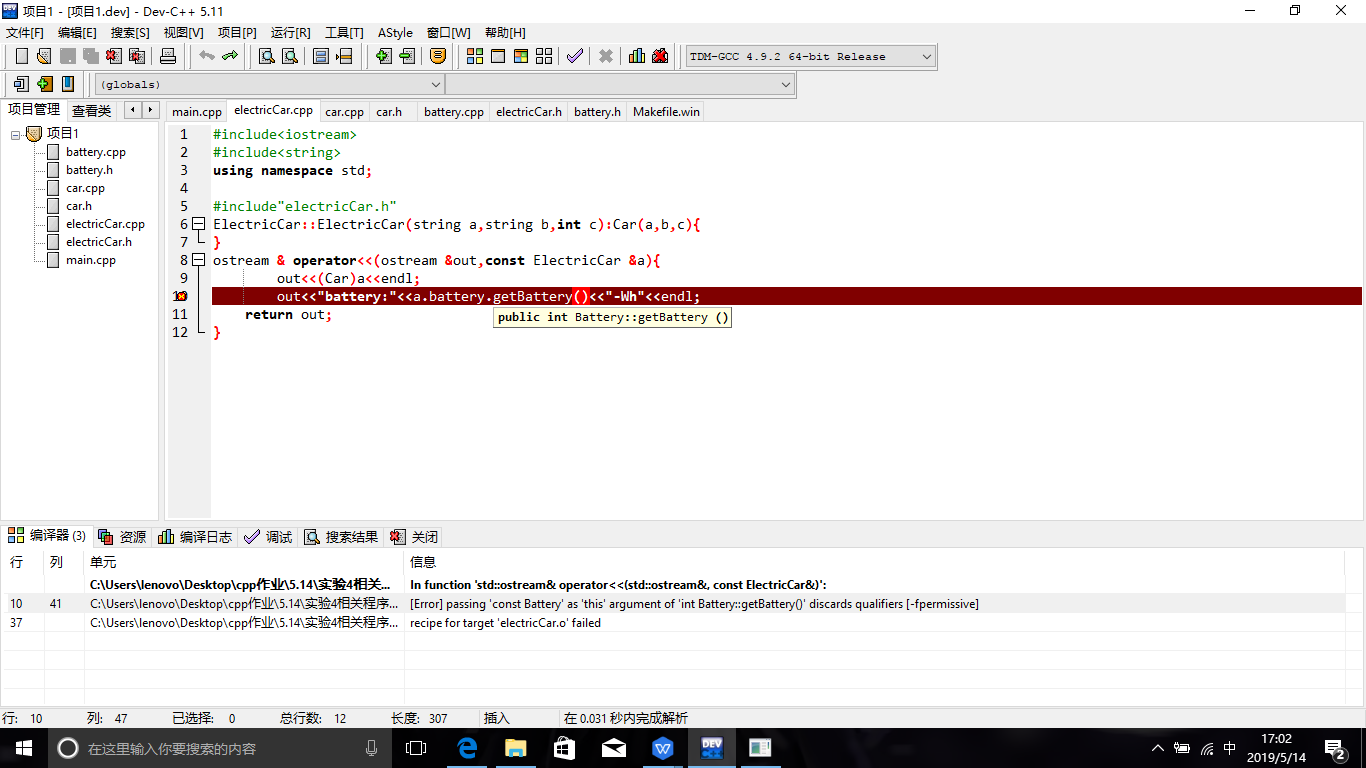Switch to Makefile.win editor tab
The image size is (1366, 768).
pyautogui.click(x=666, y=112)
